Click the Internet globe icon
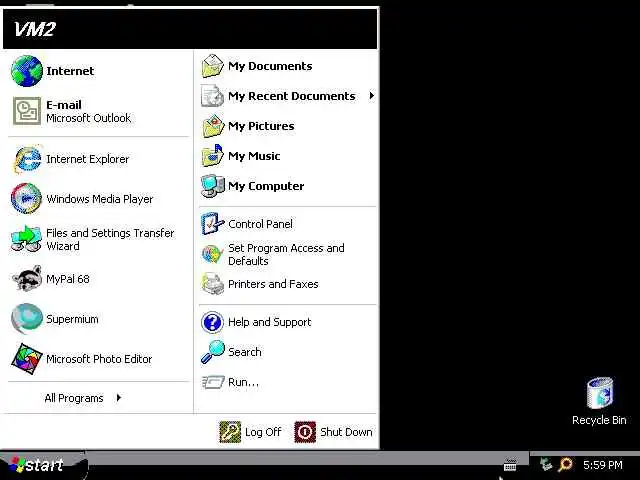 tap(27, 71)
